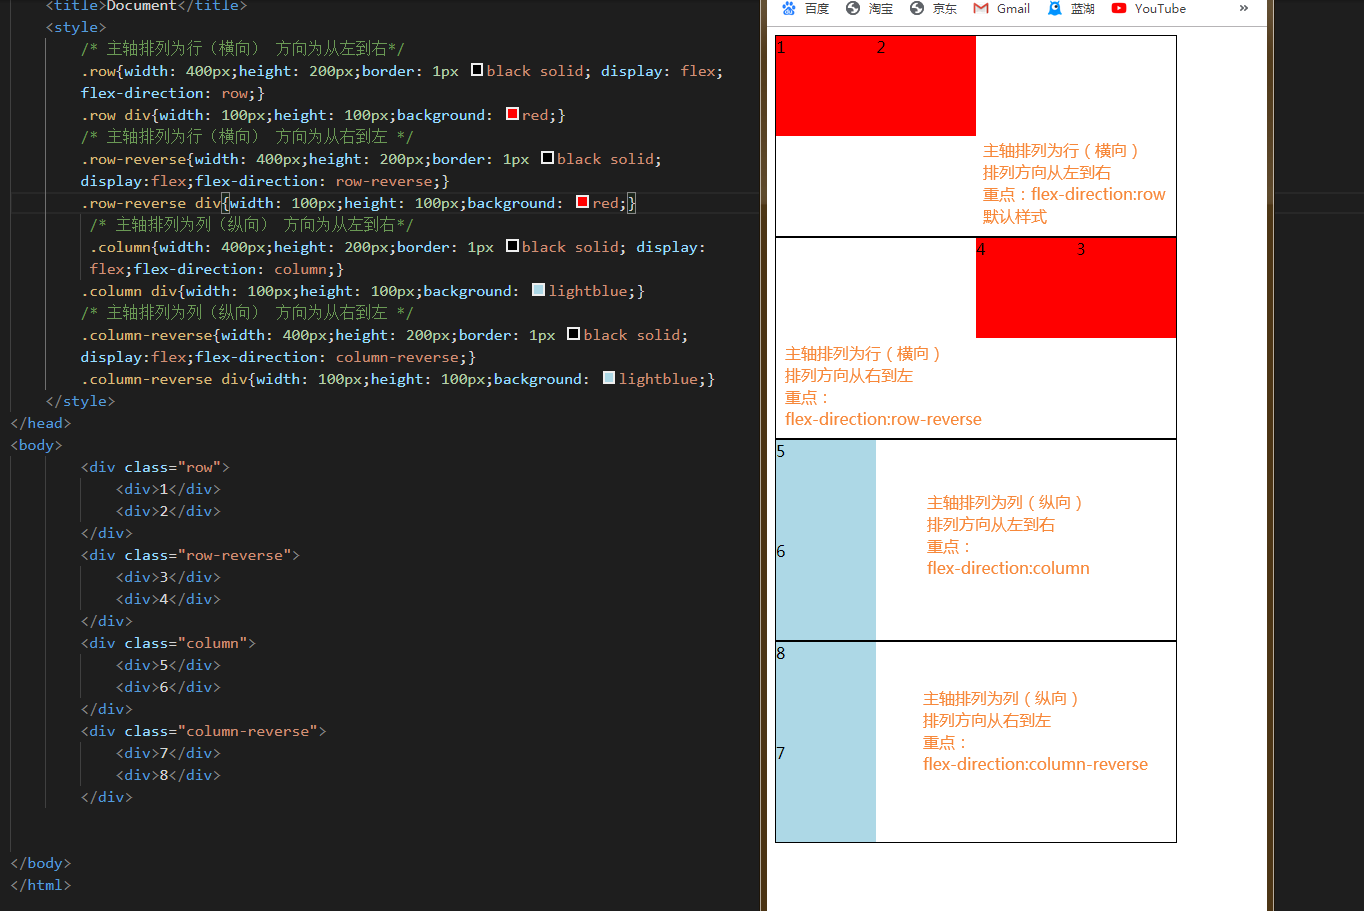The height and width of the screenshot is (911, 1364).
Task: Click the <div>4</div> code line
Action: [168, 599]
